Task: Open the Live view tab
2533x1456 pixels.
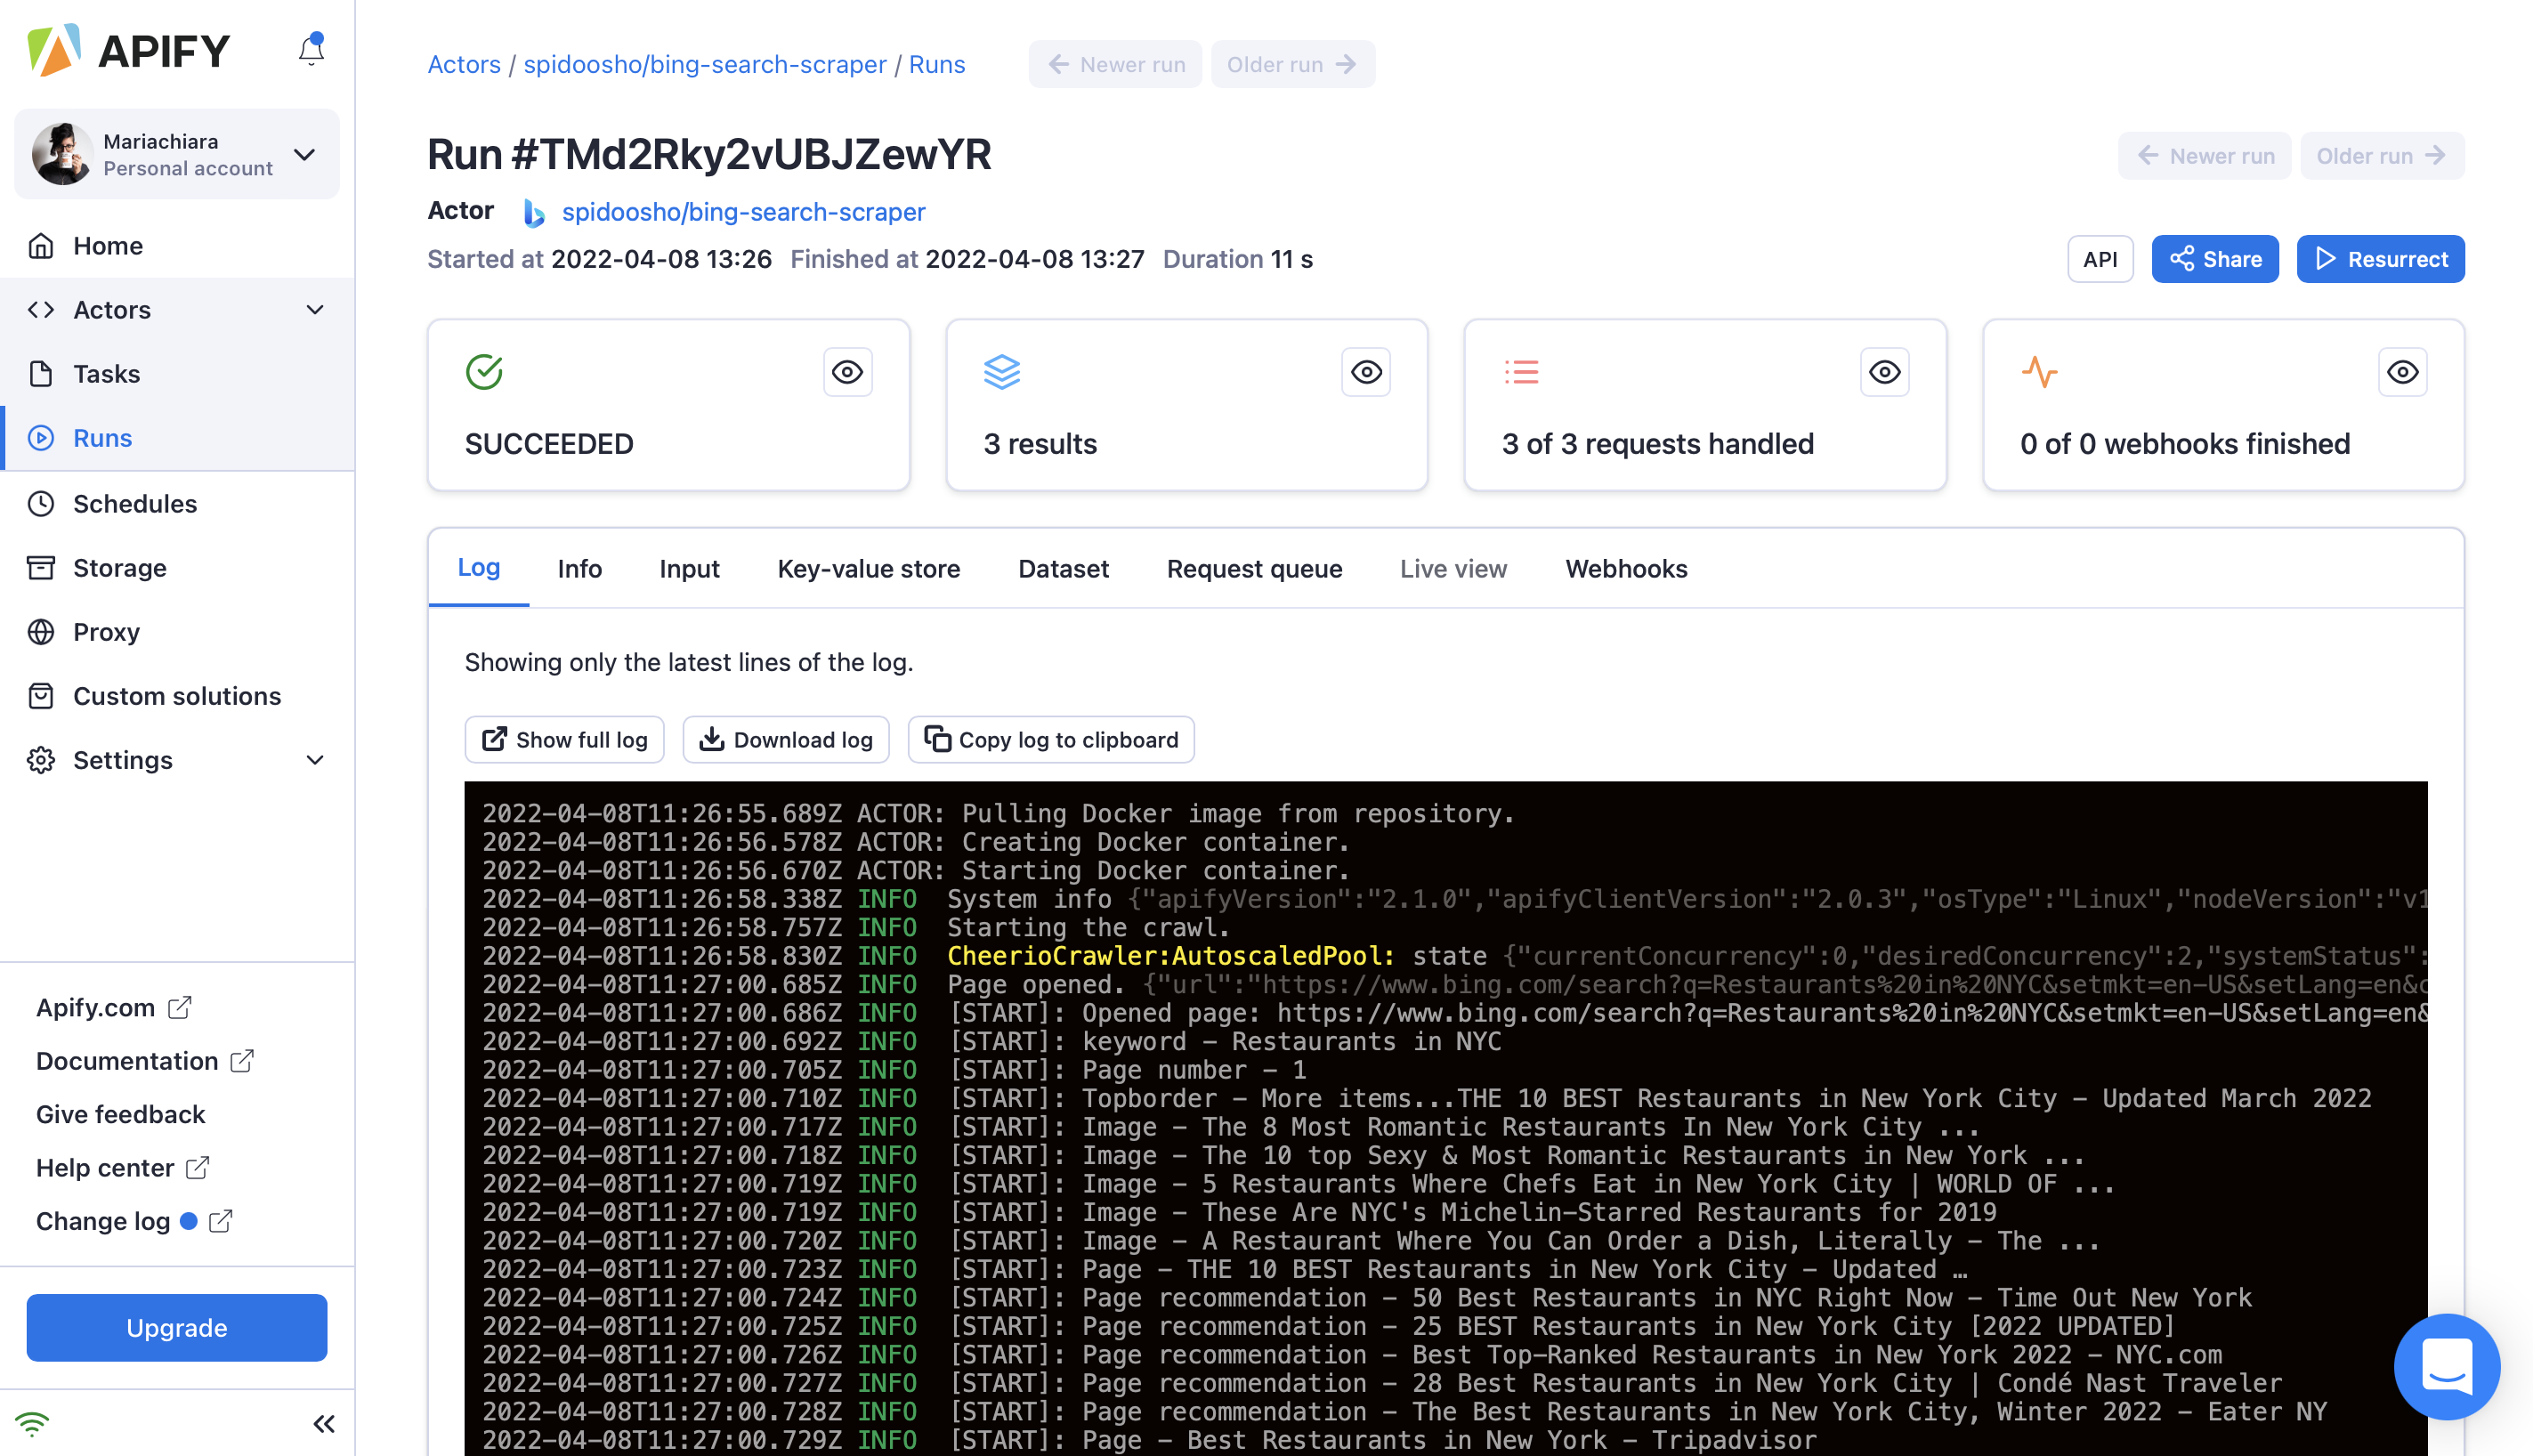Action: pos(1453,569)
